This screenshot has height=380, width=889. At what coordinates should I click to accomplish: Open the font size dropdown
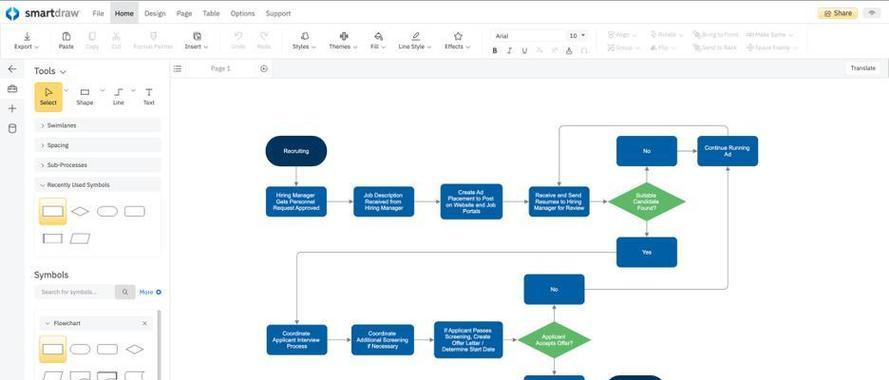[578, 36]
